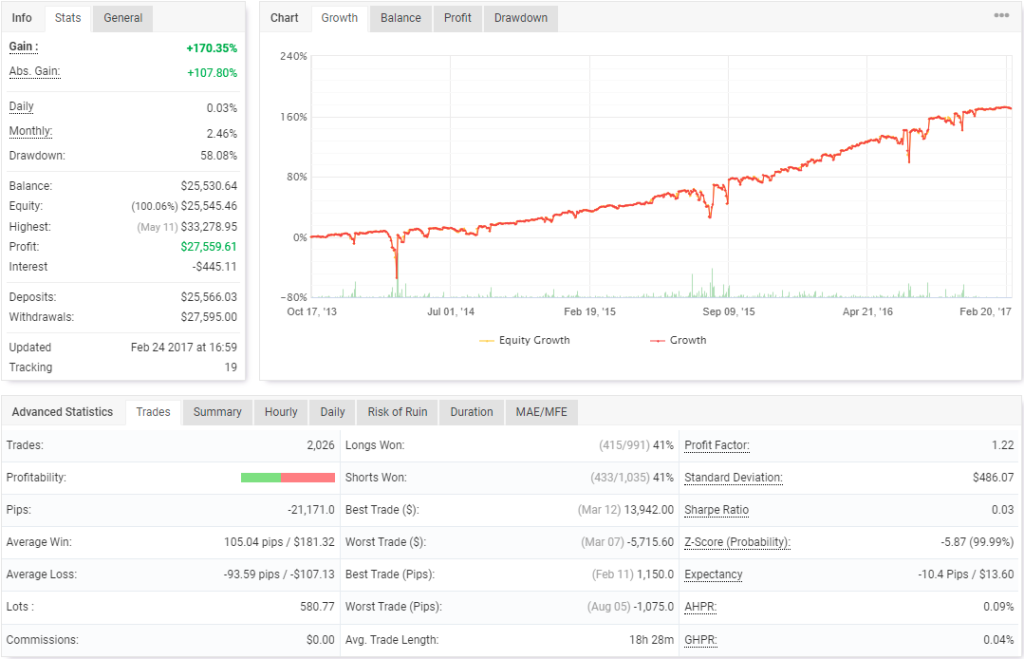Click the Monthly label in Info
Screen dimensions: 1024x659
(x=30, y=131)
